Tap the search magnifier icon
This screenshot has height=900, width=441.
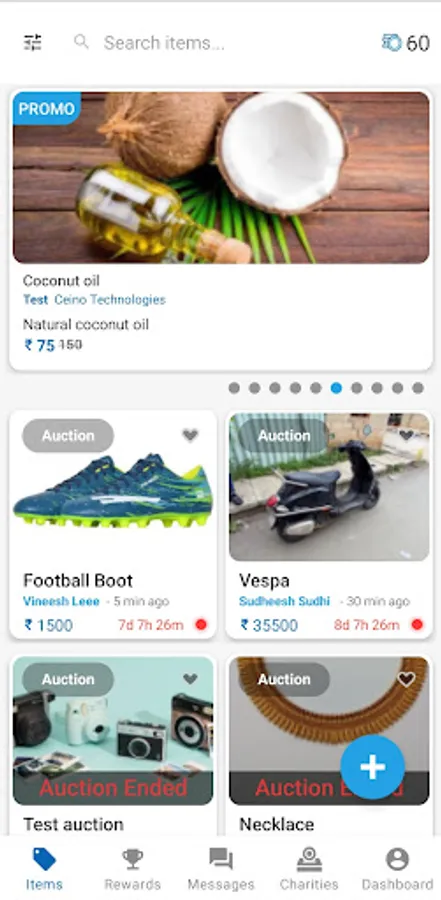pos(82,42)
